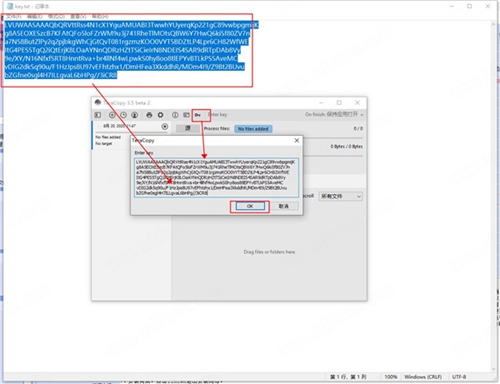Screen dimensions: 500x384
Task: Click the Notepad scrollbar down arrow
Action: pyautogui.click(x=494, y=369)
